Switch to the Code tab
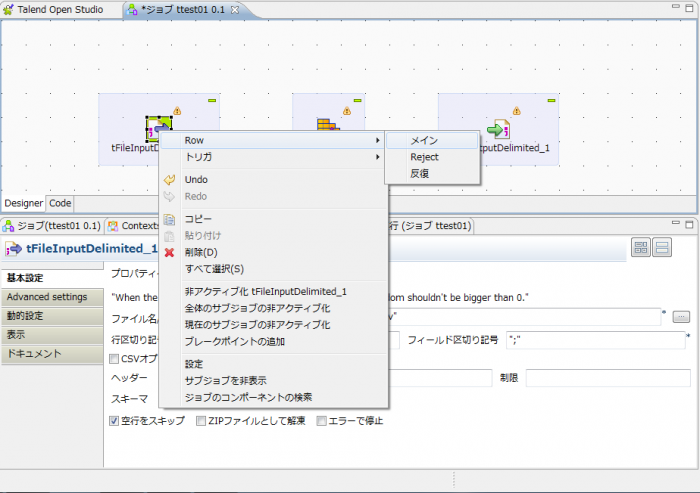The image size is (700, 493). pos(60,203)
